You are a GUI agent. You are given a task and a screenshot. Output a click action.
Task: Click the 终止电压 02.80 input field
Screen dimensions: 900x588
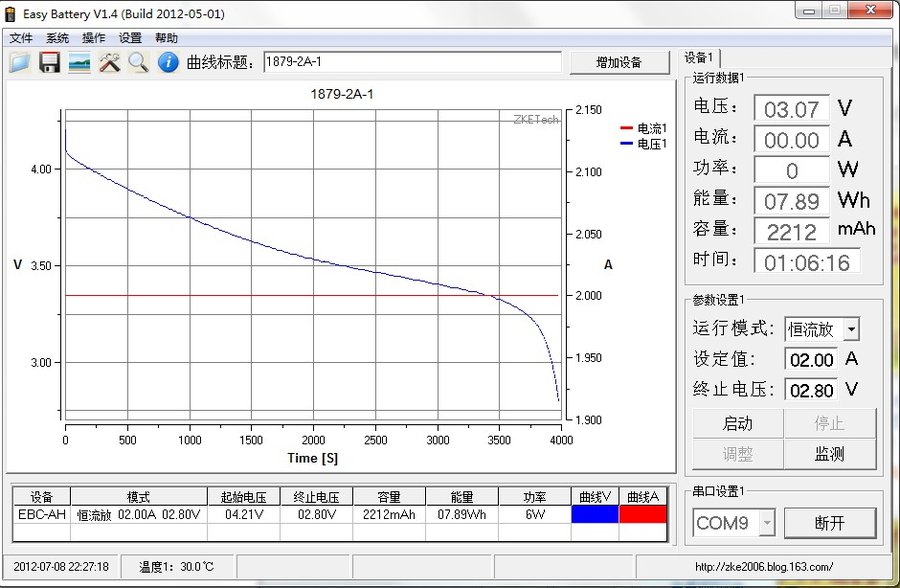pos(812,390)
